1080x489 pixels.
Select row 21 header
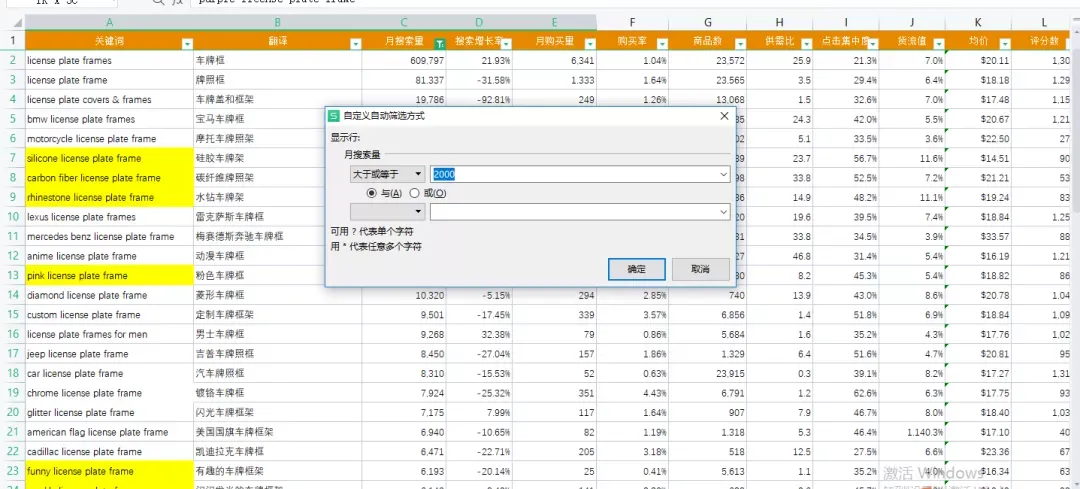tap(12, 432)
